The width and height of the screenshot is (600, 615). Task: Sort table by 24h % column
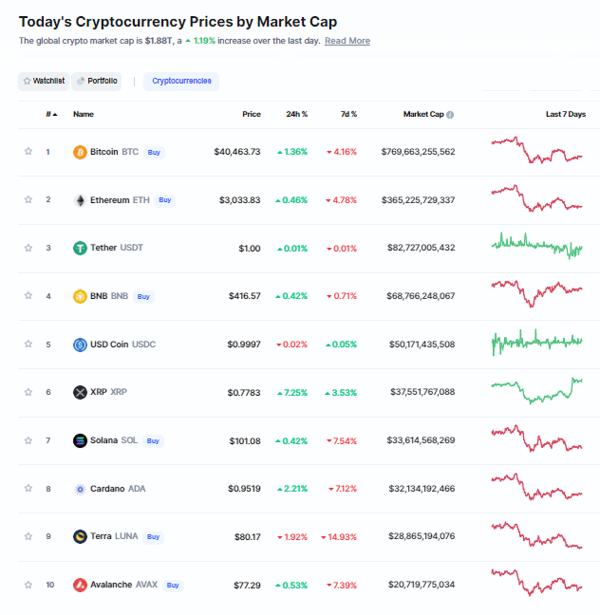297,114
